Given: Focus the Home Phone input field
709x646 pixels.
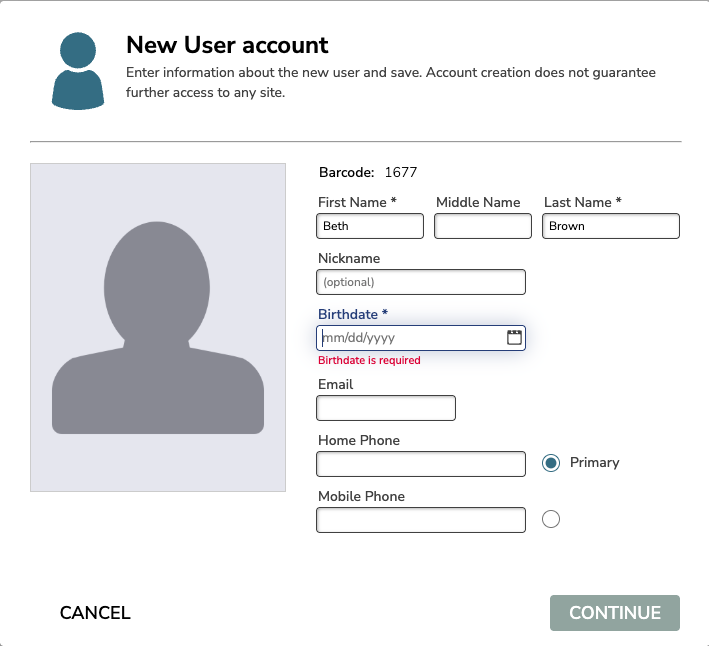Looking at the screenshot, I should 421,464.
